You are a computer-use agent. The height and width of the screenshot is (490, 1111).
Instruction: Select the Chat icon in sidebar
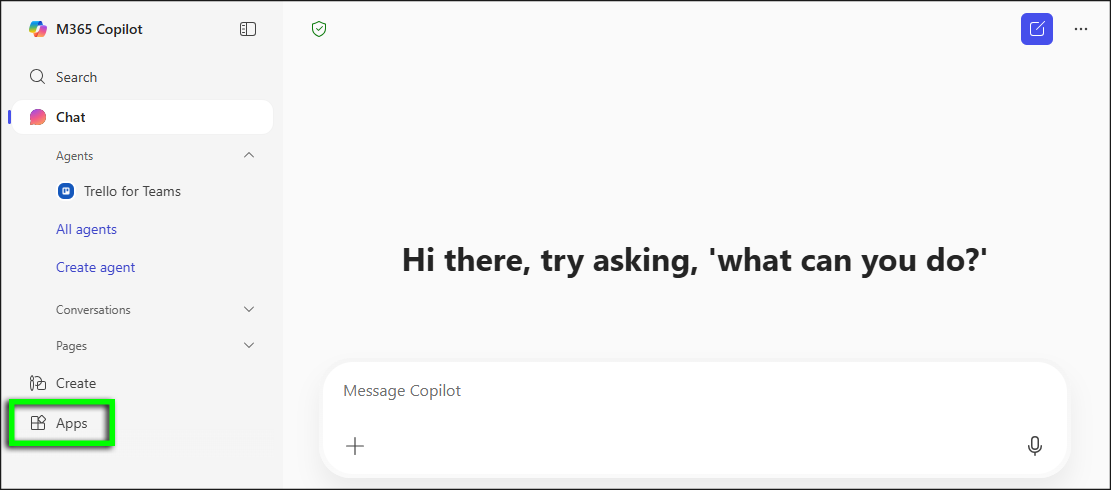click(x=38, y=117)
